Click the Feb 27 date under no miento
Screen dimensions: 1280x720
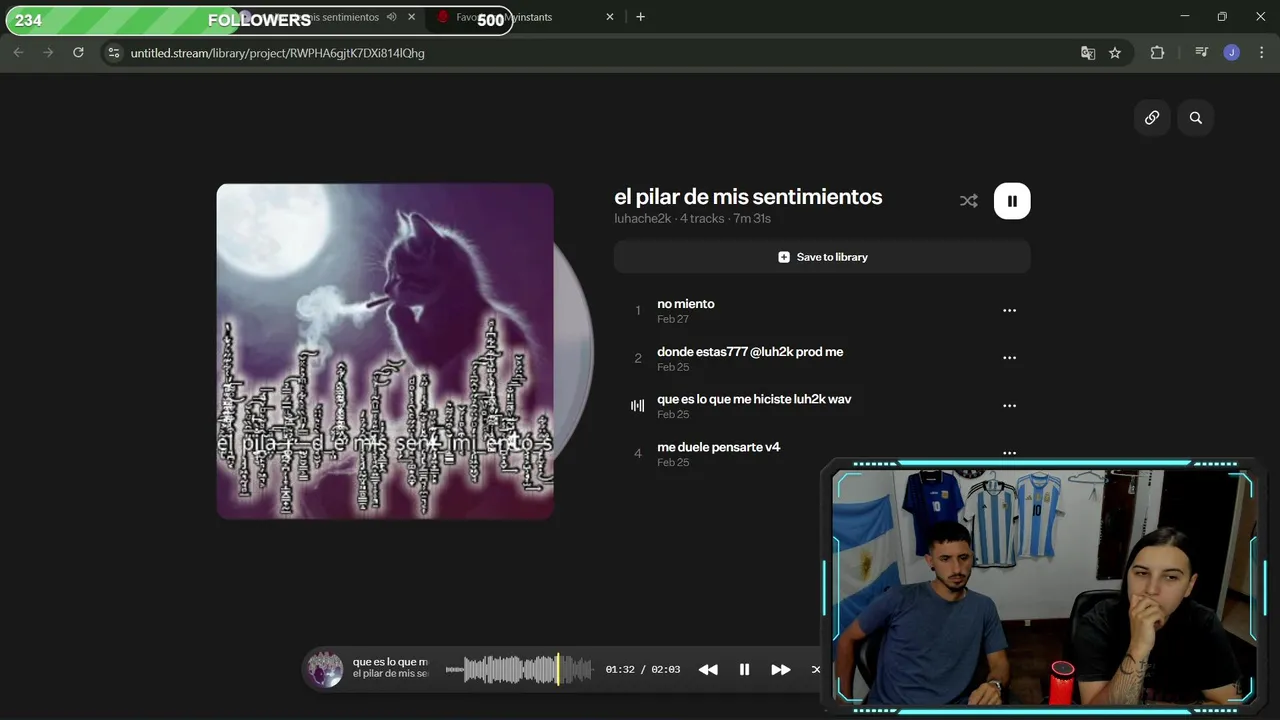(x=673, y=319)
